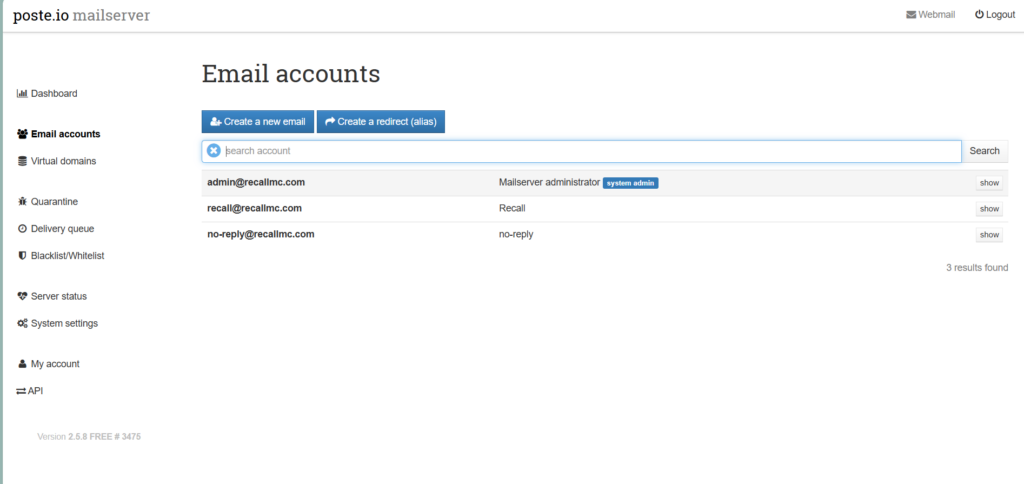Click the Search button
The image size is (1024, 484).
pyautogui.click(x=984, y=151)
